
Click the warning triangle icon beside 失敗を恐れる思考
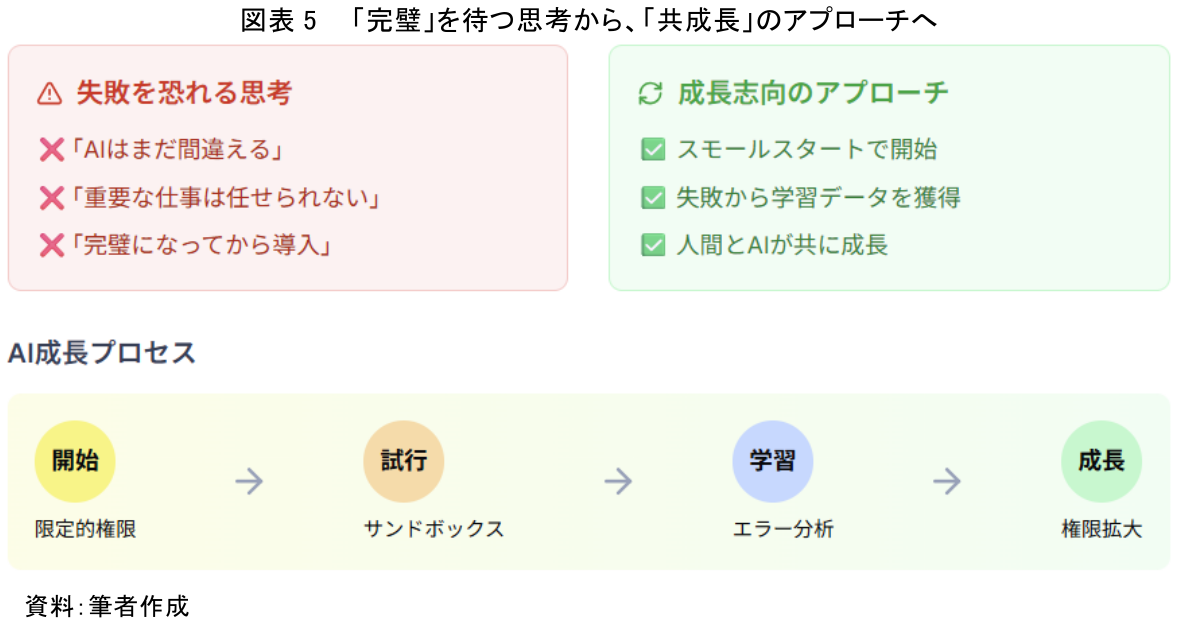pyautogui.click(x=49, y=94)
